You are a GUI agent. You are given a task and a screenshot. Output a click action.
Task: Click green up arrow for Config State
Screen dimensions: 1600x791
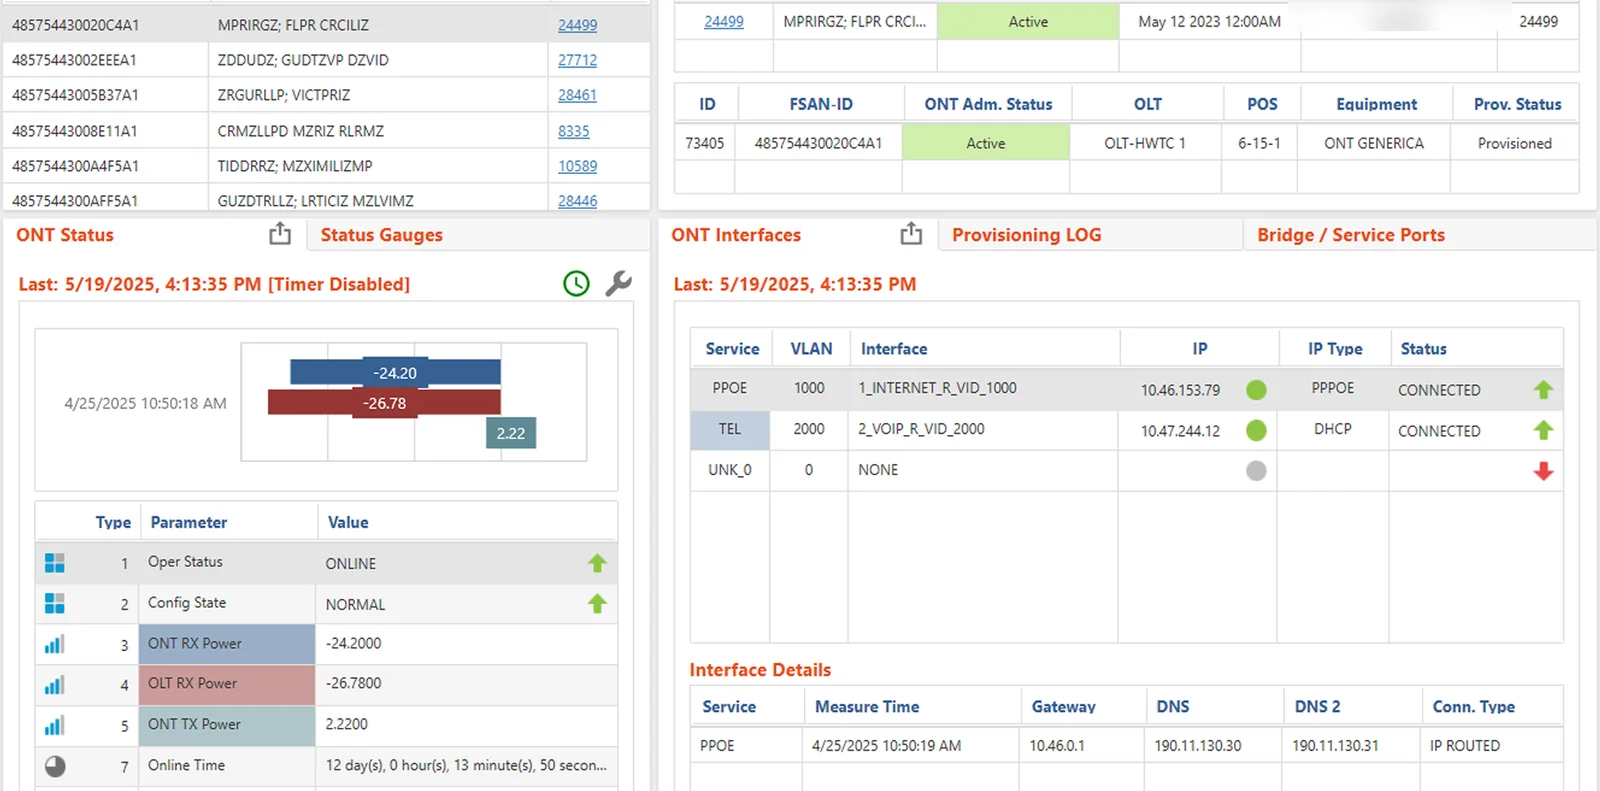[x=597, y=603]
